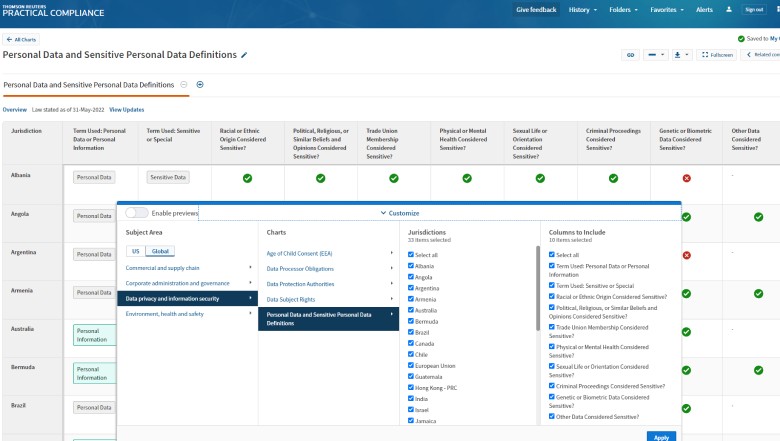Click Albania Personal Data term box

[94, 177]
